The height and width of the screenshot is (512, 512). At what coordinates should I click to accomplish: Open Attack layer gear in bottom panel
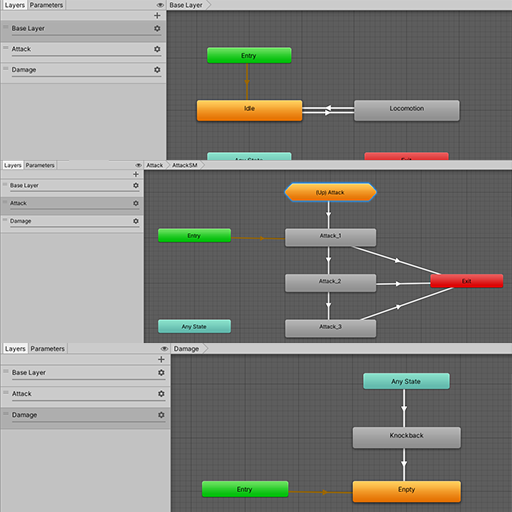(161, 394)
